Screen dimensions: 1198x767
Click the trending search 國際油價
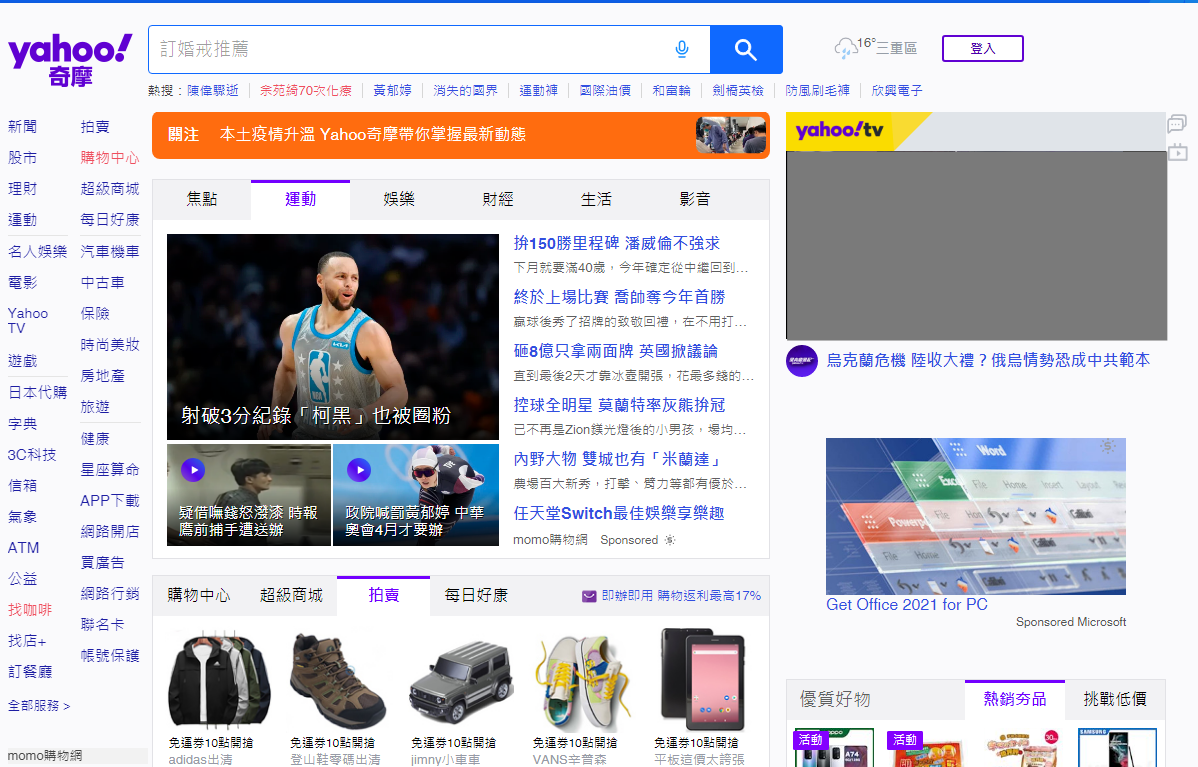pyautogui.click(x=605, y=91)
